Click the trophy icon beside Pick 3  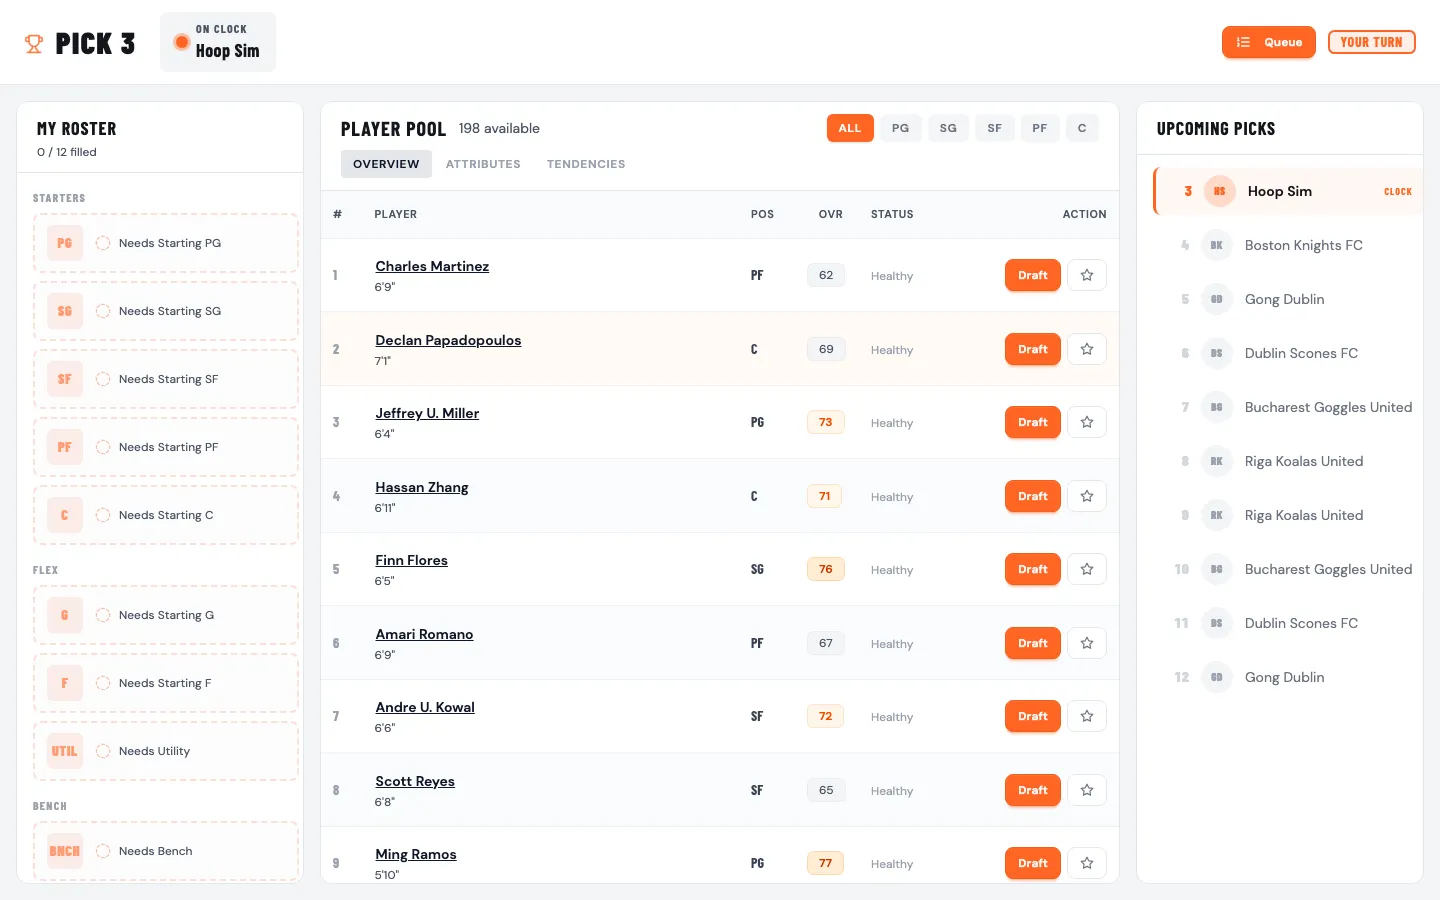(x=34, y=44)
